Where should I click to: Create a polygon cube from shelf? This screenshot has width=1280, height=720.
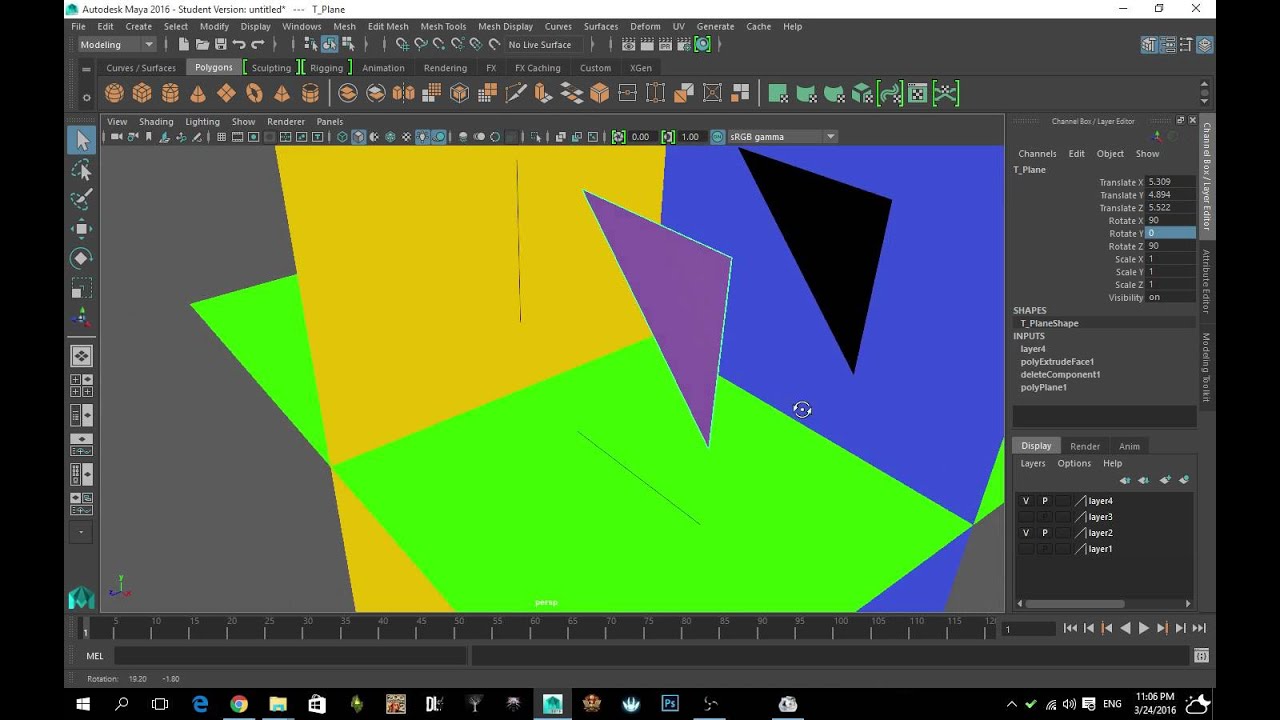tap(142, 93)
